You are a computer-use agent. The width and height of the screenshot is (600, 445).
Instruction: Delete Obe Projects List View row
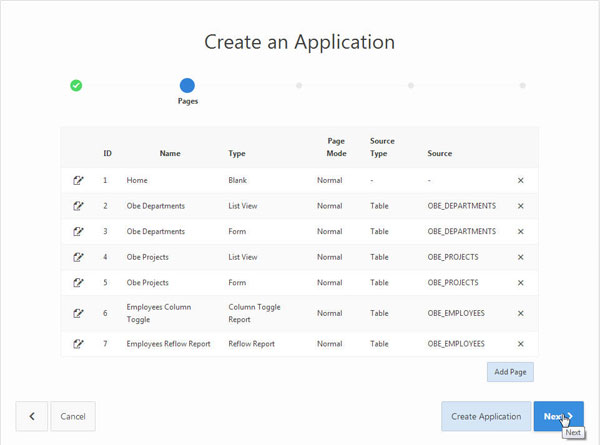(520, 257)
